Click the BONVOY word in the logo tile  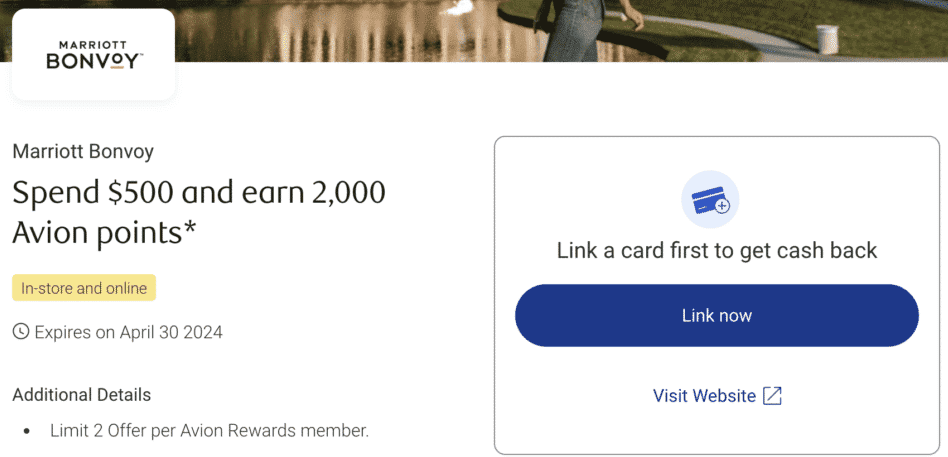click(x=94, y=62)
